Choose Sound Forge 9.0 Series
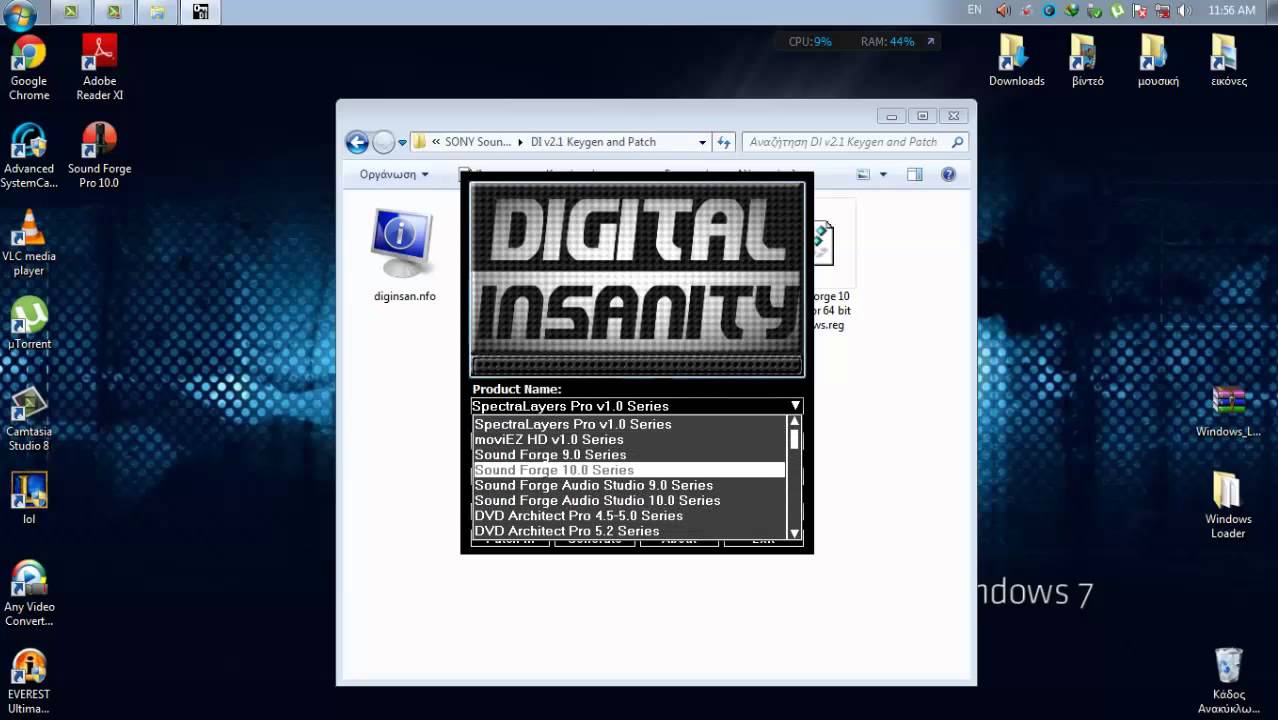The height and width of the screenshot is (720, 1278). [629, 454]
